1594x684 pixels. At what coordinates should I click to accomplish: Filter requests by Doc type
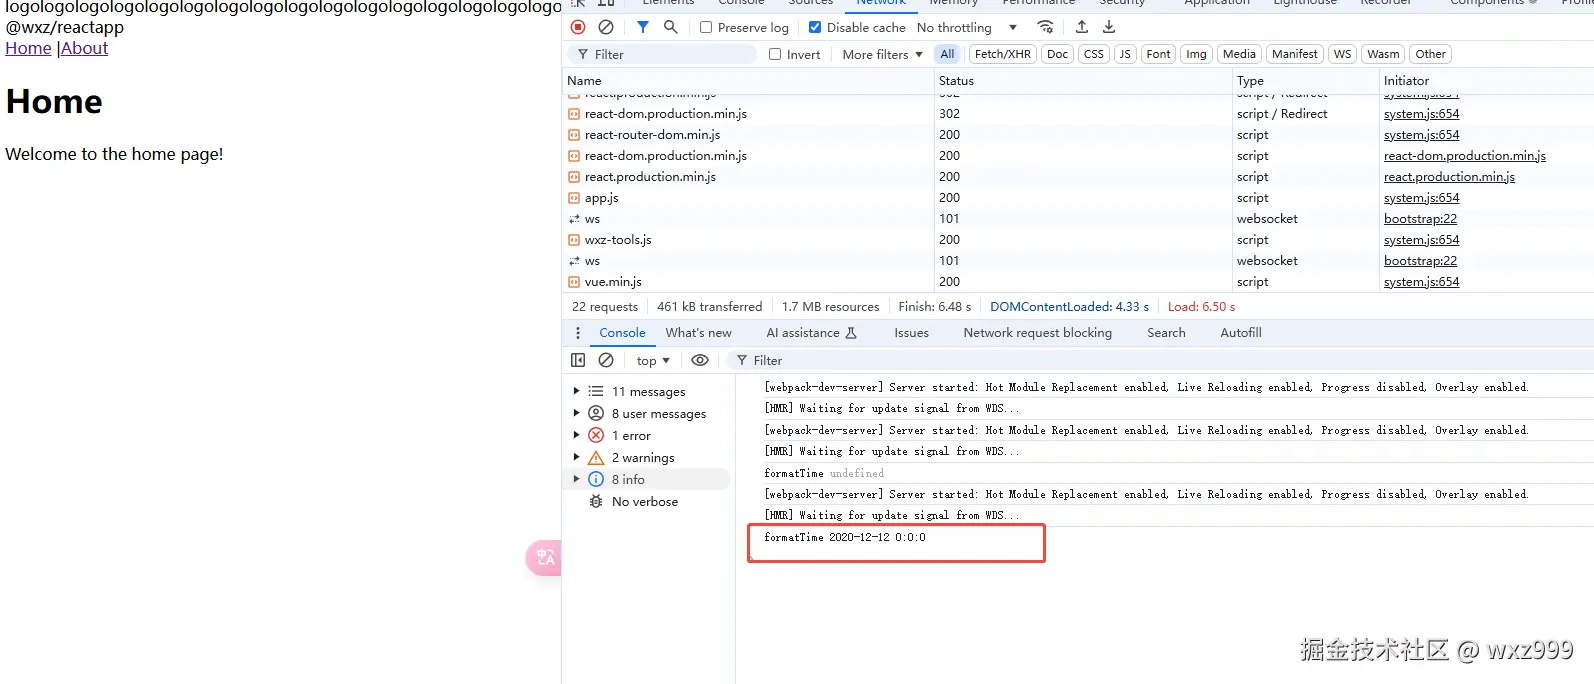pyautogui.click(x=1057, y=54)
